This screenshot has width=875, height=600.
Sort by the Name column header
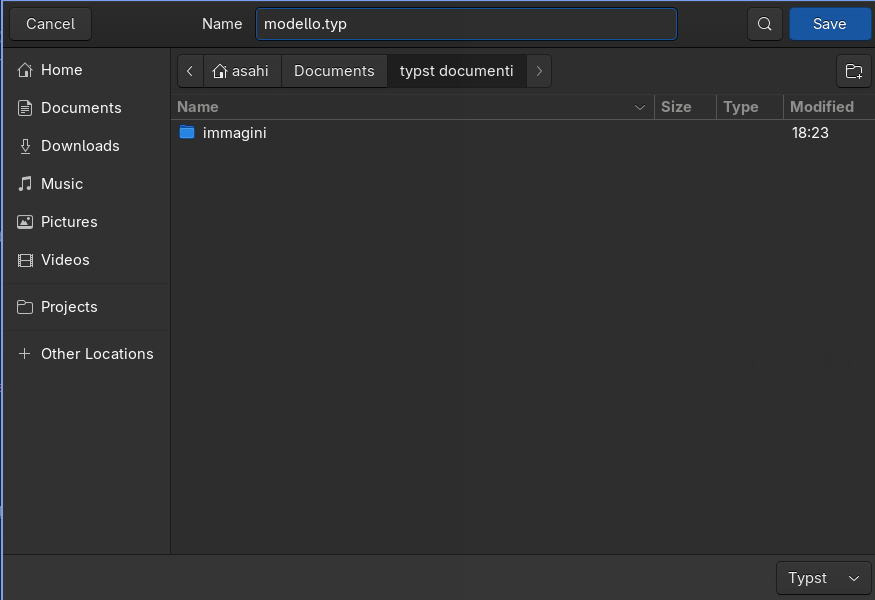tap(412, 107)
